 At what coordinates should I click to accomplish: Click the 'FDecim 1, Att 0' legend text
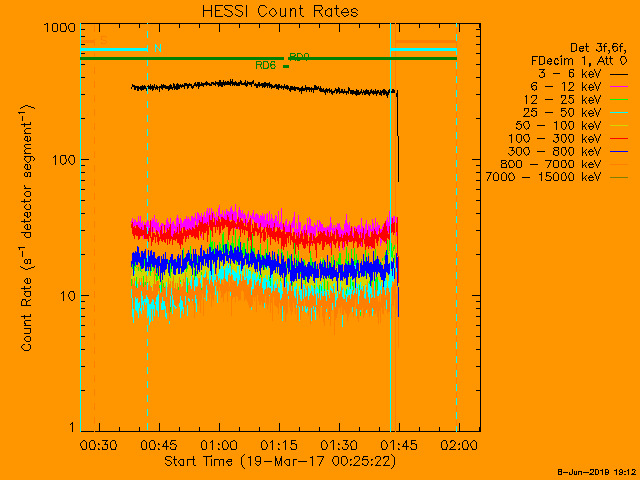pos(579,61)
